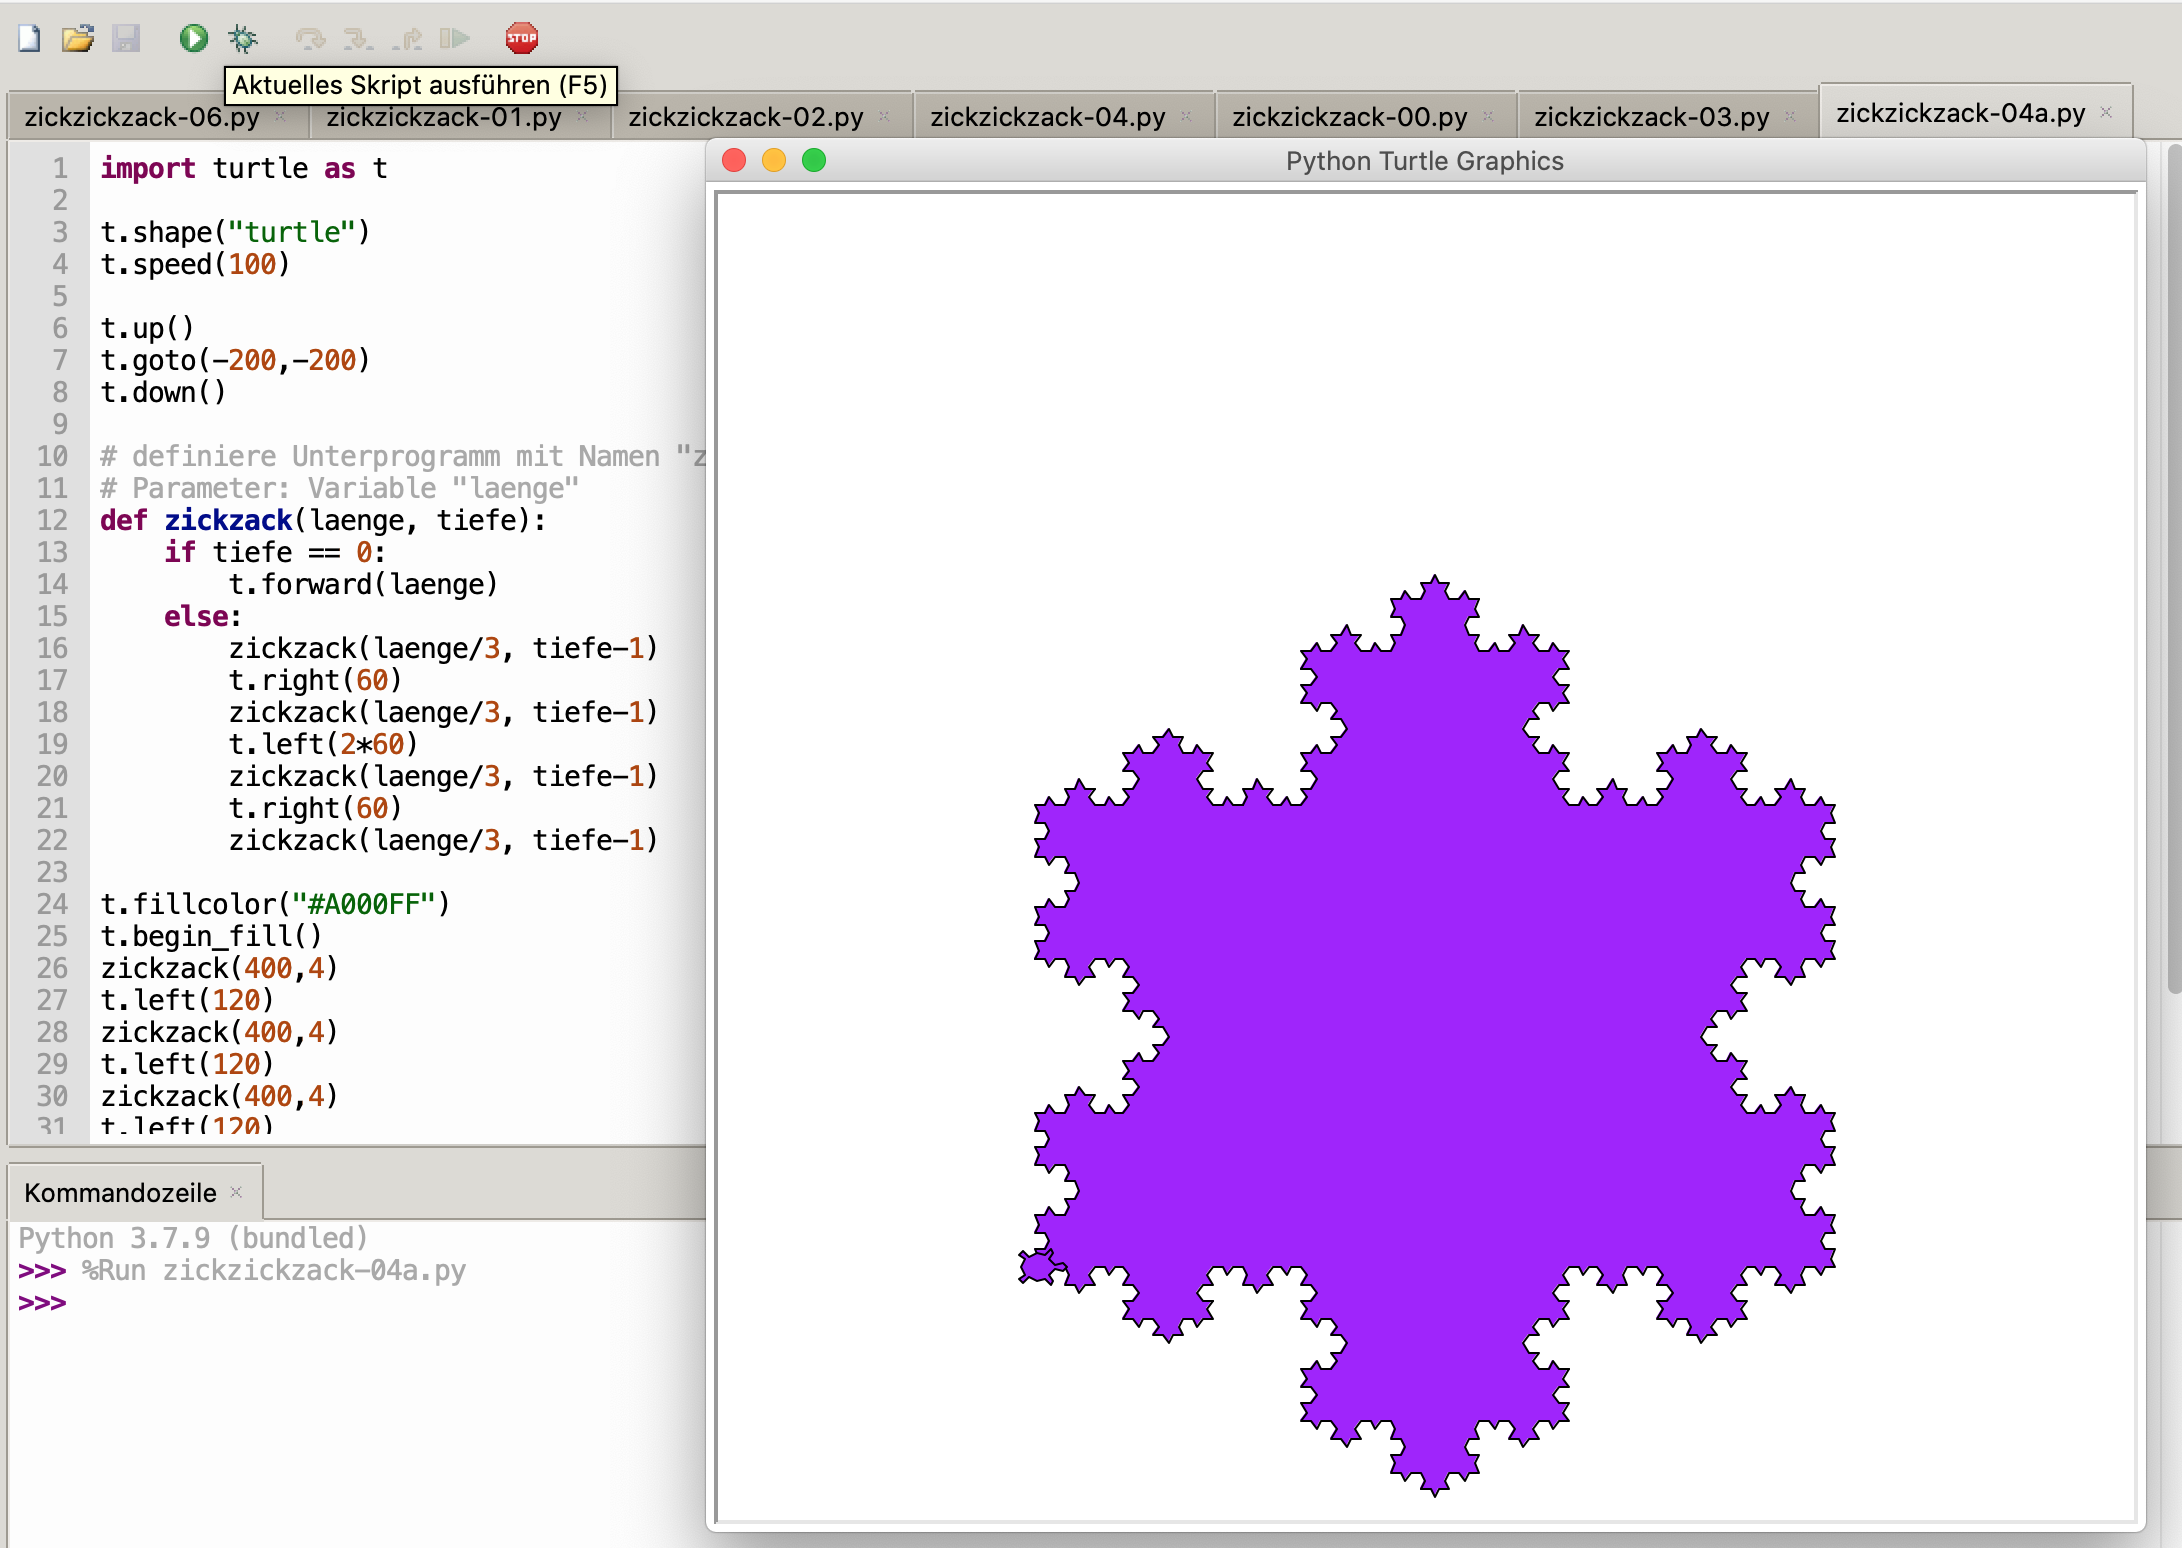The height and width of the screenshot is (1548, 2182).
Task: Click the Step over debug icon
Action: 310,39
